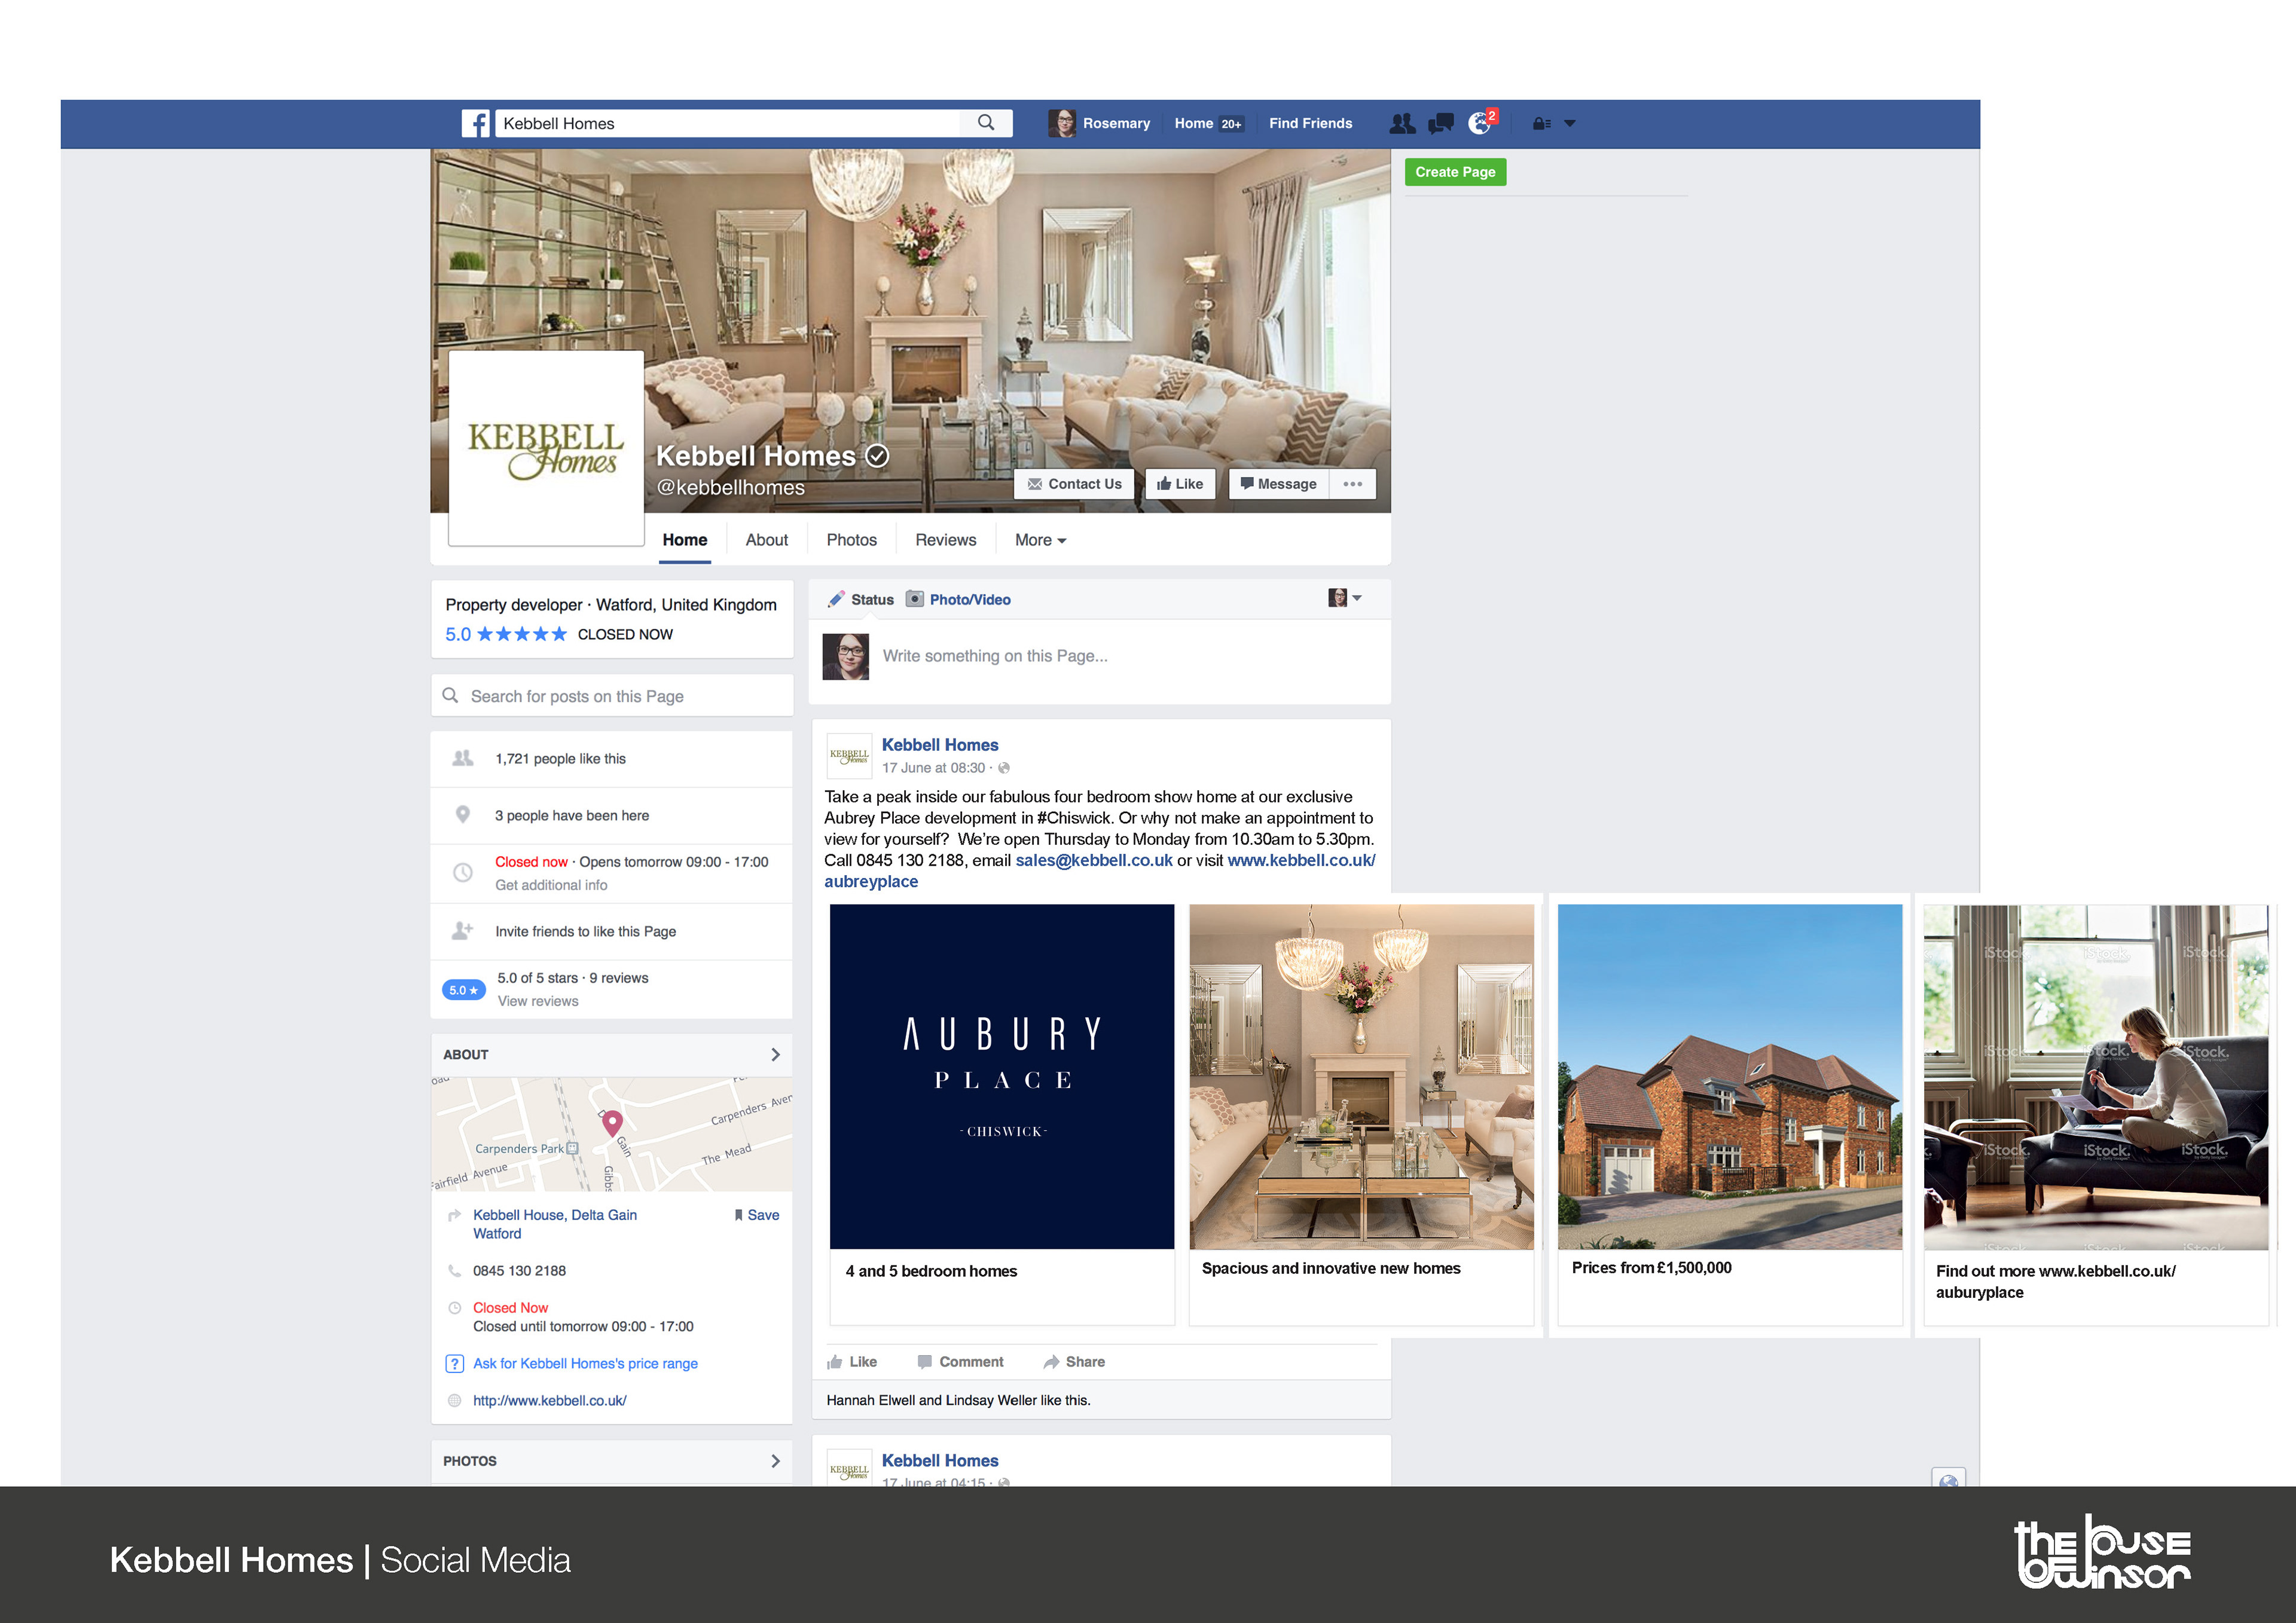The height and width of the screenshot is (1623, 2296).
Task: Click the Facebook logo icon
Action: [x=476, y=123]
